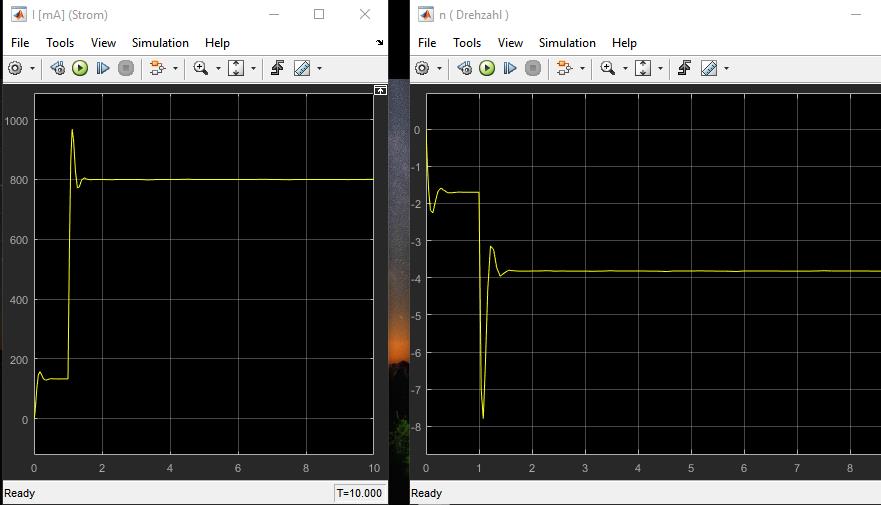The width and height of the screenshot is (881, 505).
Task: Expand measurements dropdown in Drehzahl scope
Action: (x=726, y=69)
